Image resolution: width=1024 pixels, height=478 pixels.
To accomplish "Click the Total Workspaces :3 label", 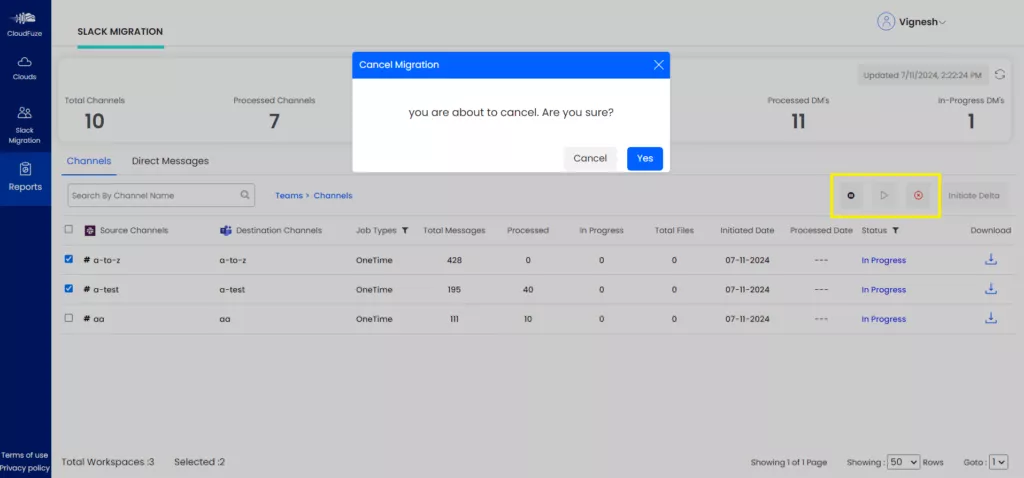I will tap(108, 462).
